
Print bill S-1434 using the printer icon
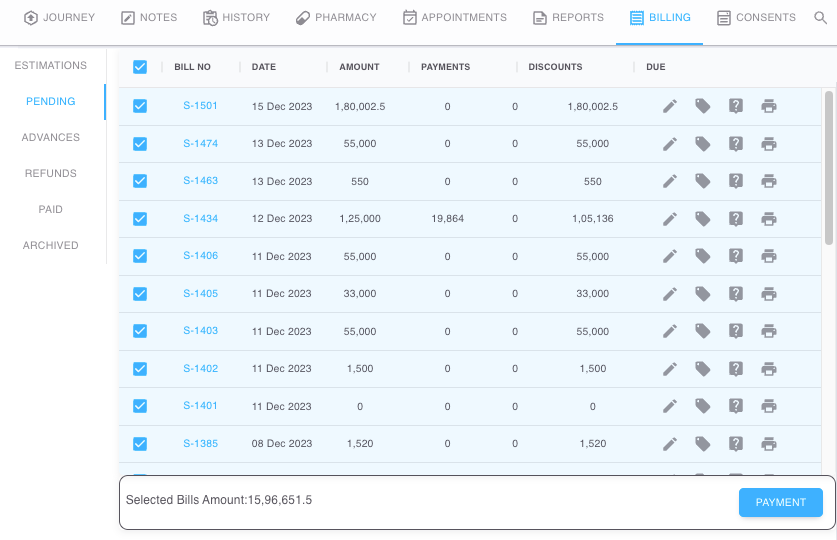[769, 219]
